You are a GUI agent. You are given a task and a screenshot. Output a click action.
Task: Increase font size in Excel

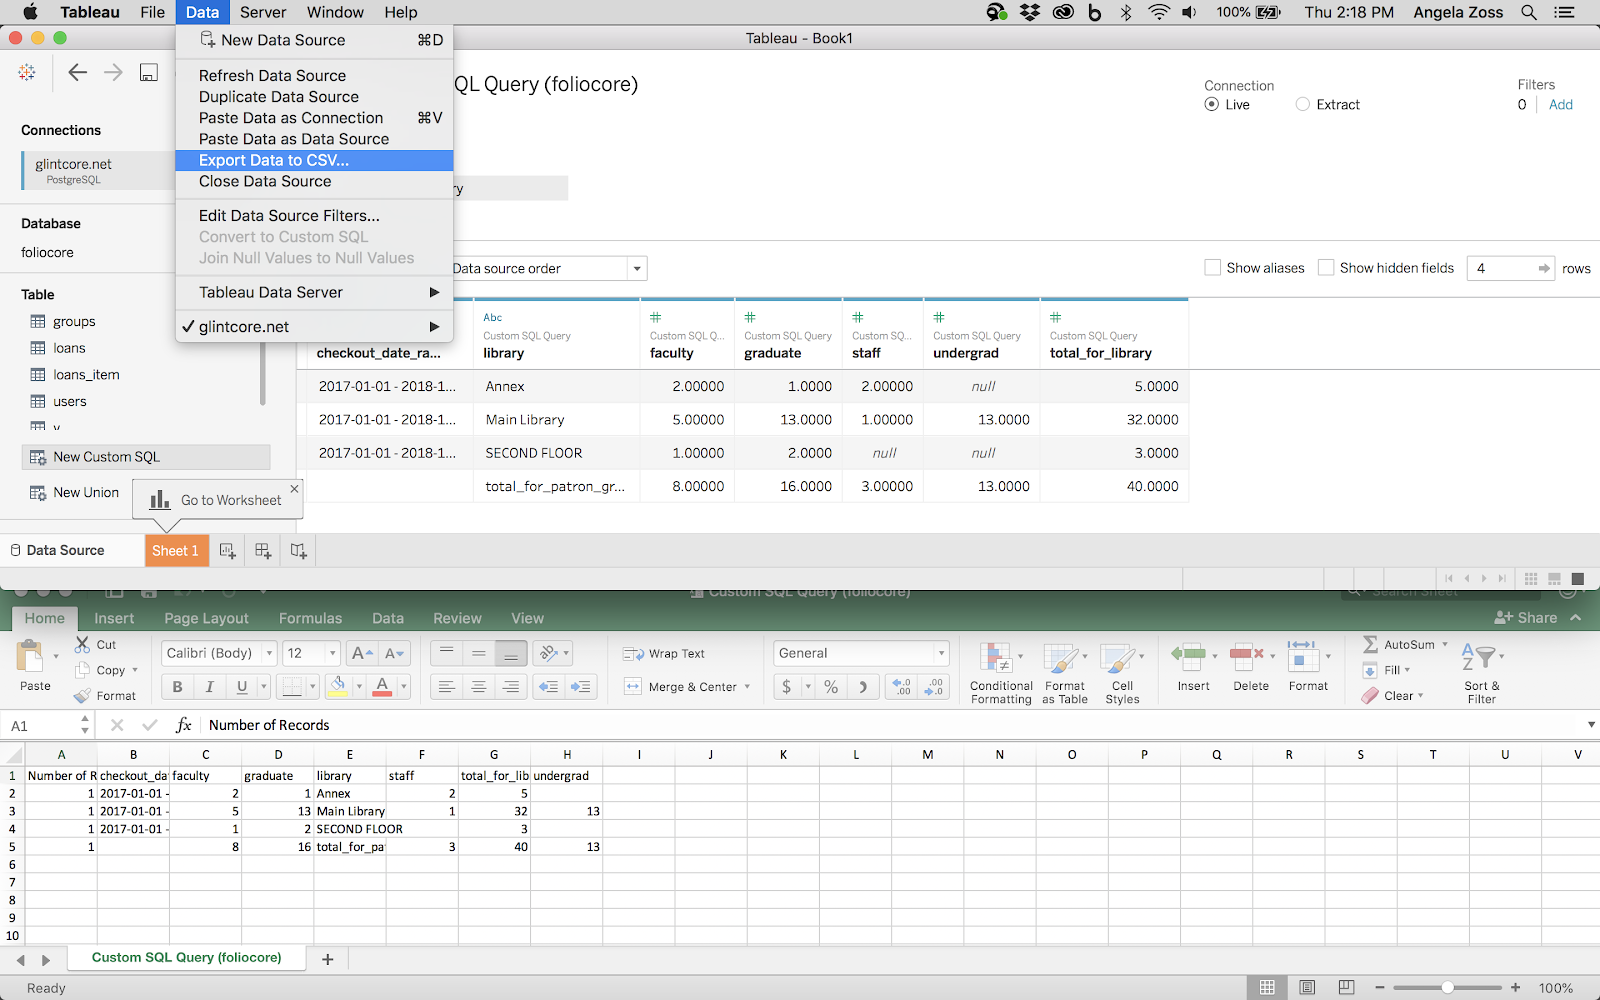click(x=362, y=653)
